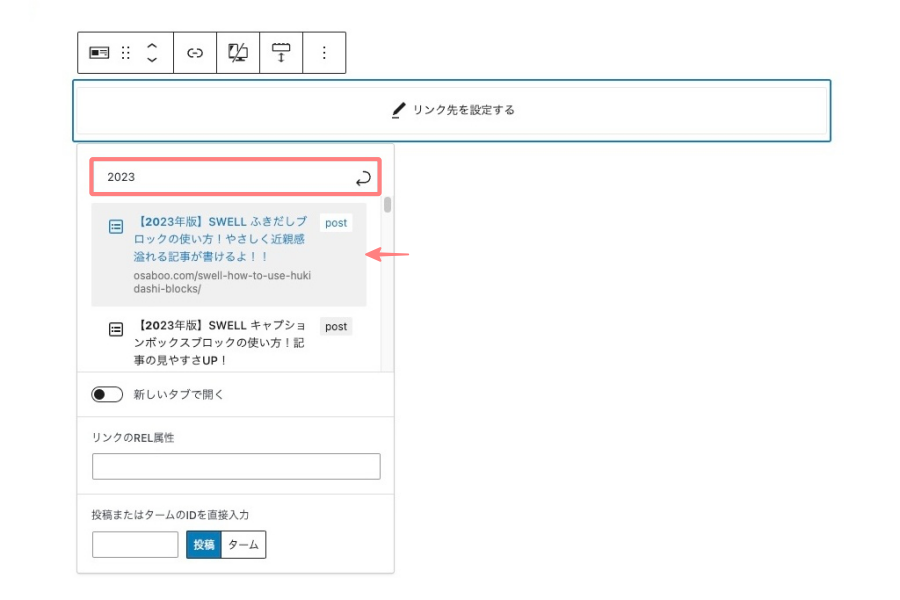900x600 pixels.
Task: Select the SWELL キャプションボックスブロック post result
Action: 219,343
